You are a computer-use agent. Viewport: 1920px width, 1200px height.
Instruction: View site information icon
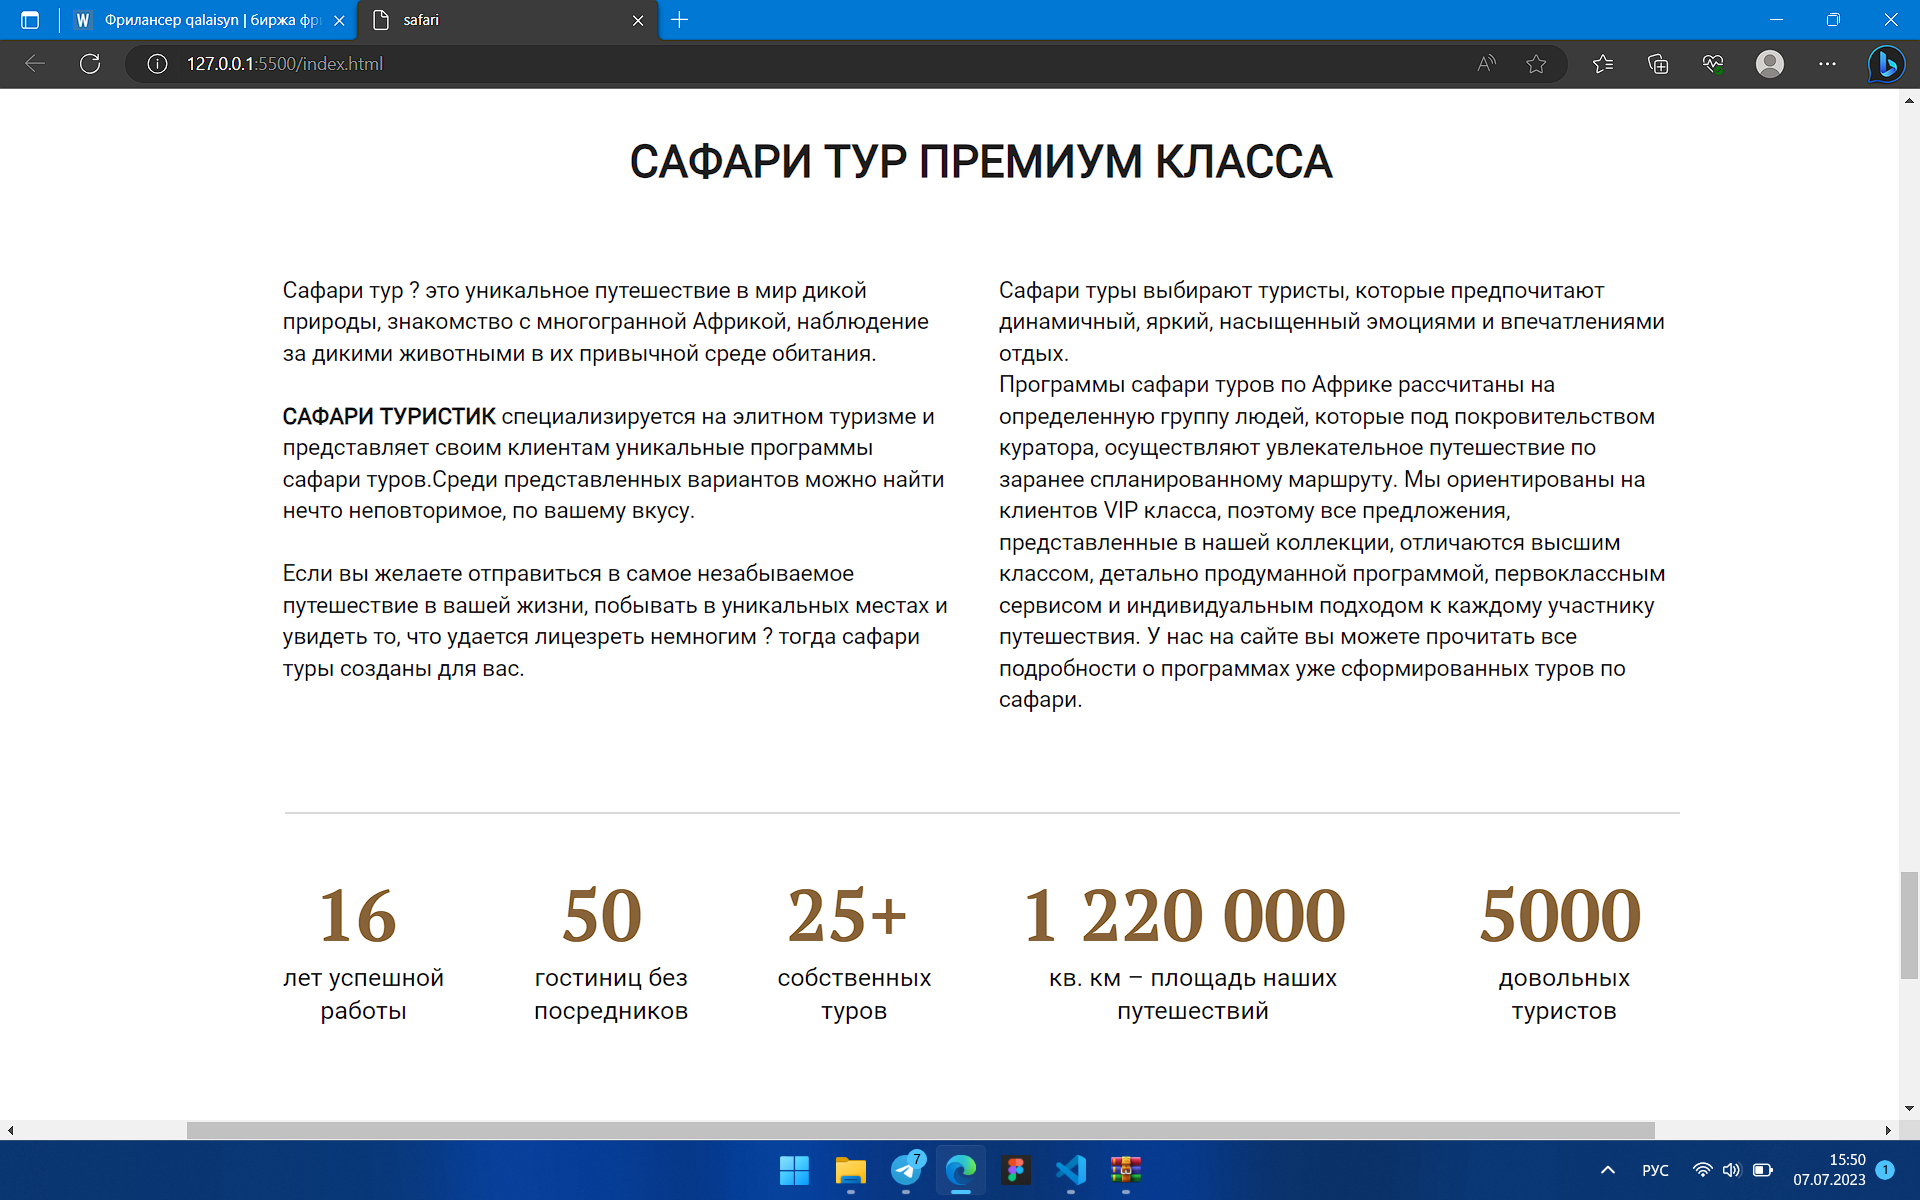click(x=157, y=64)
